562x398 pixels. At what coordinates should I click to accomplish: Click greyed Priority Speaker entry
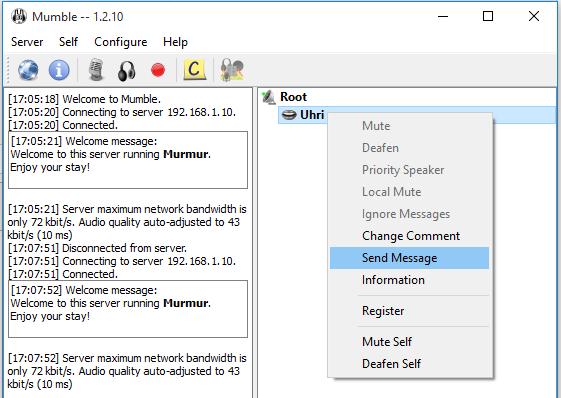point(409,170)
